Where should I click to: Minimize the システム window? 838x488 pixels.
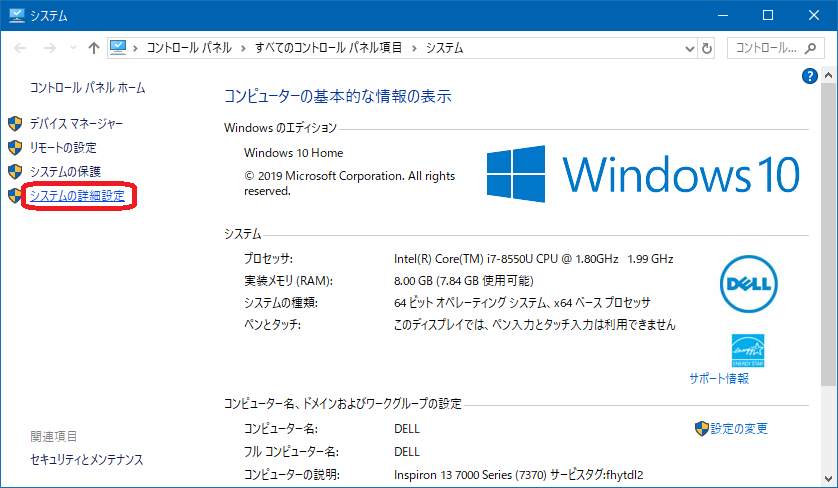click(723, 16)
